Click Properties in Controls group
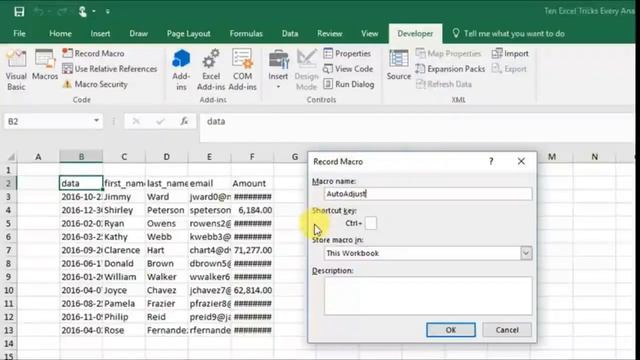 [x=347, y=53]
